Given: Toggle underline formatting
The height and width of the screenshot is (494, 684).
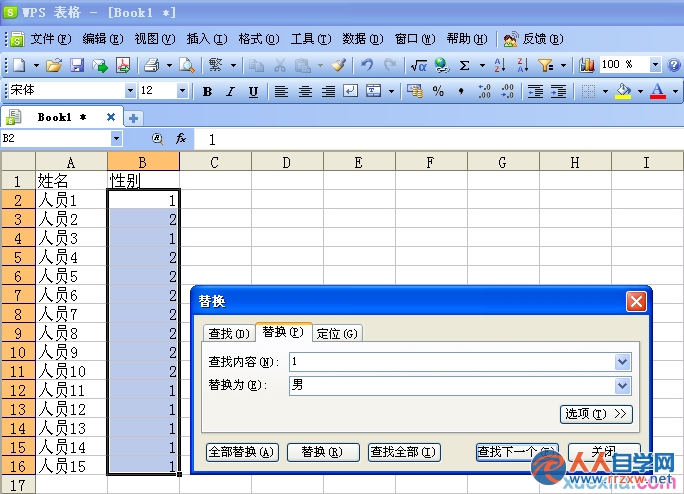Looking at the screenshot, I should pos(253,92).
